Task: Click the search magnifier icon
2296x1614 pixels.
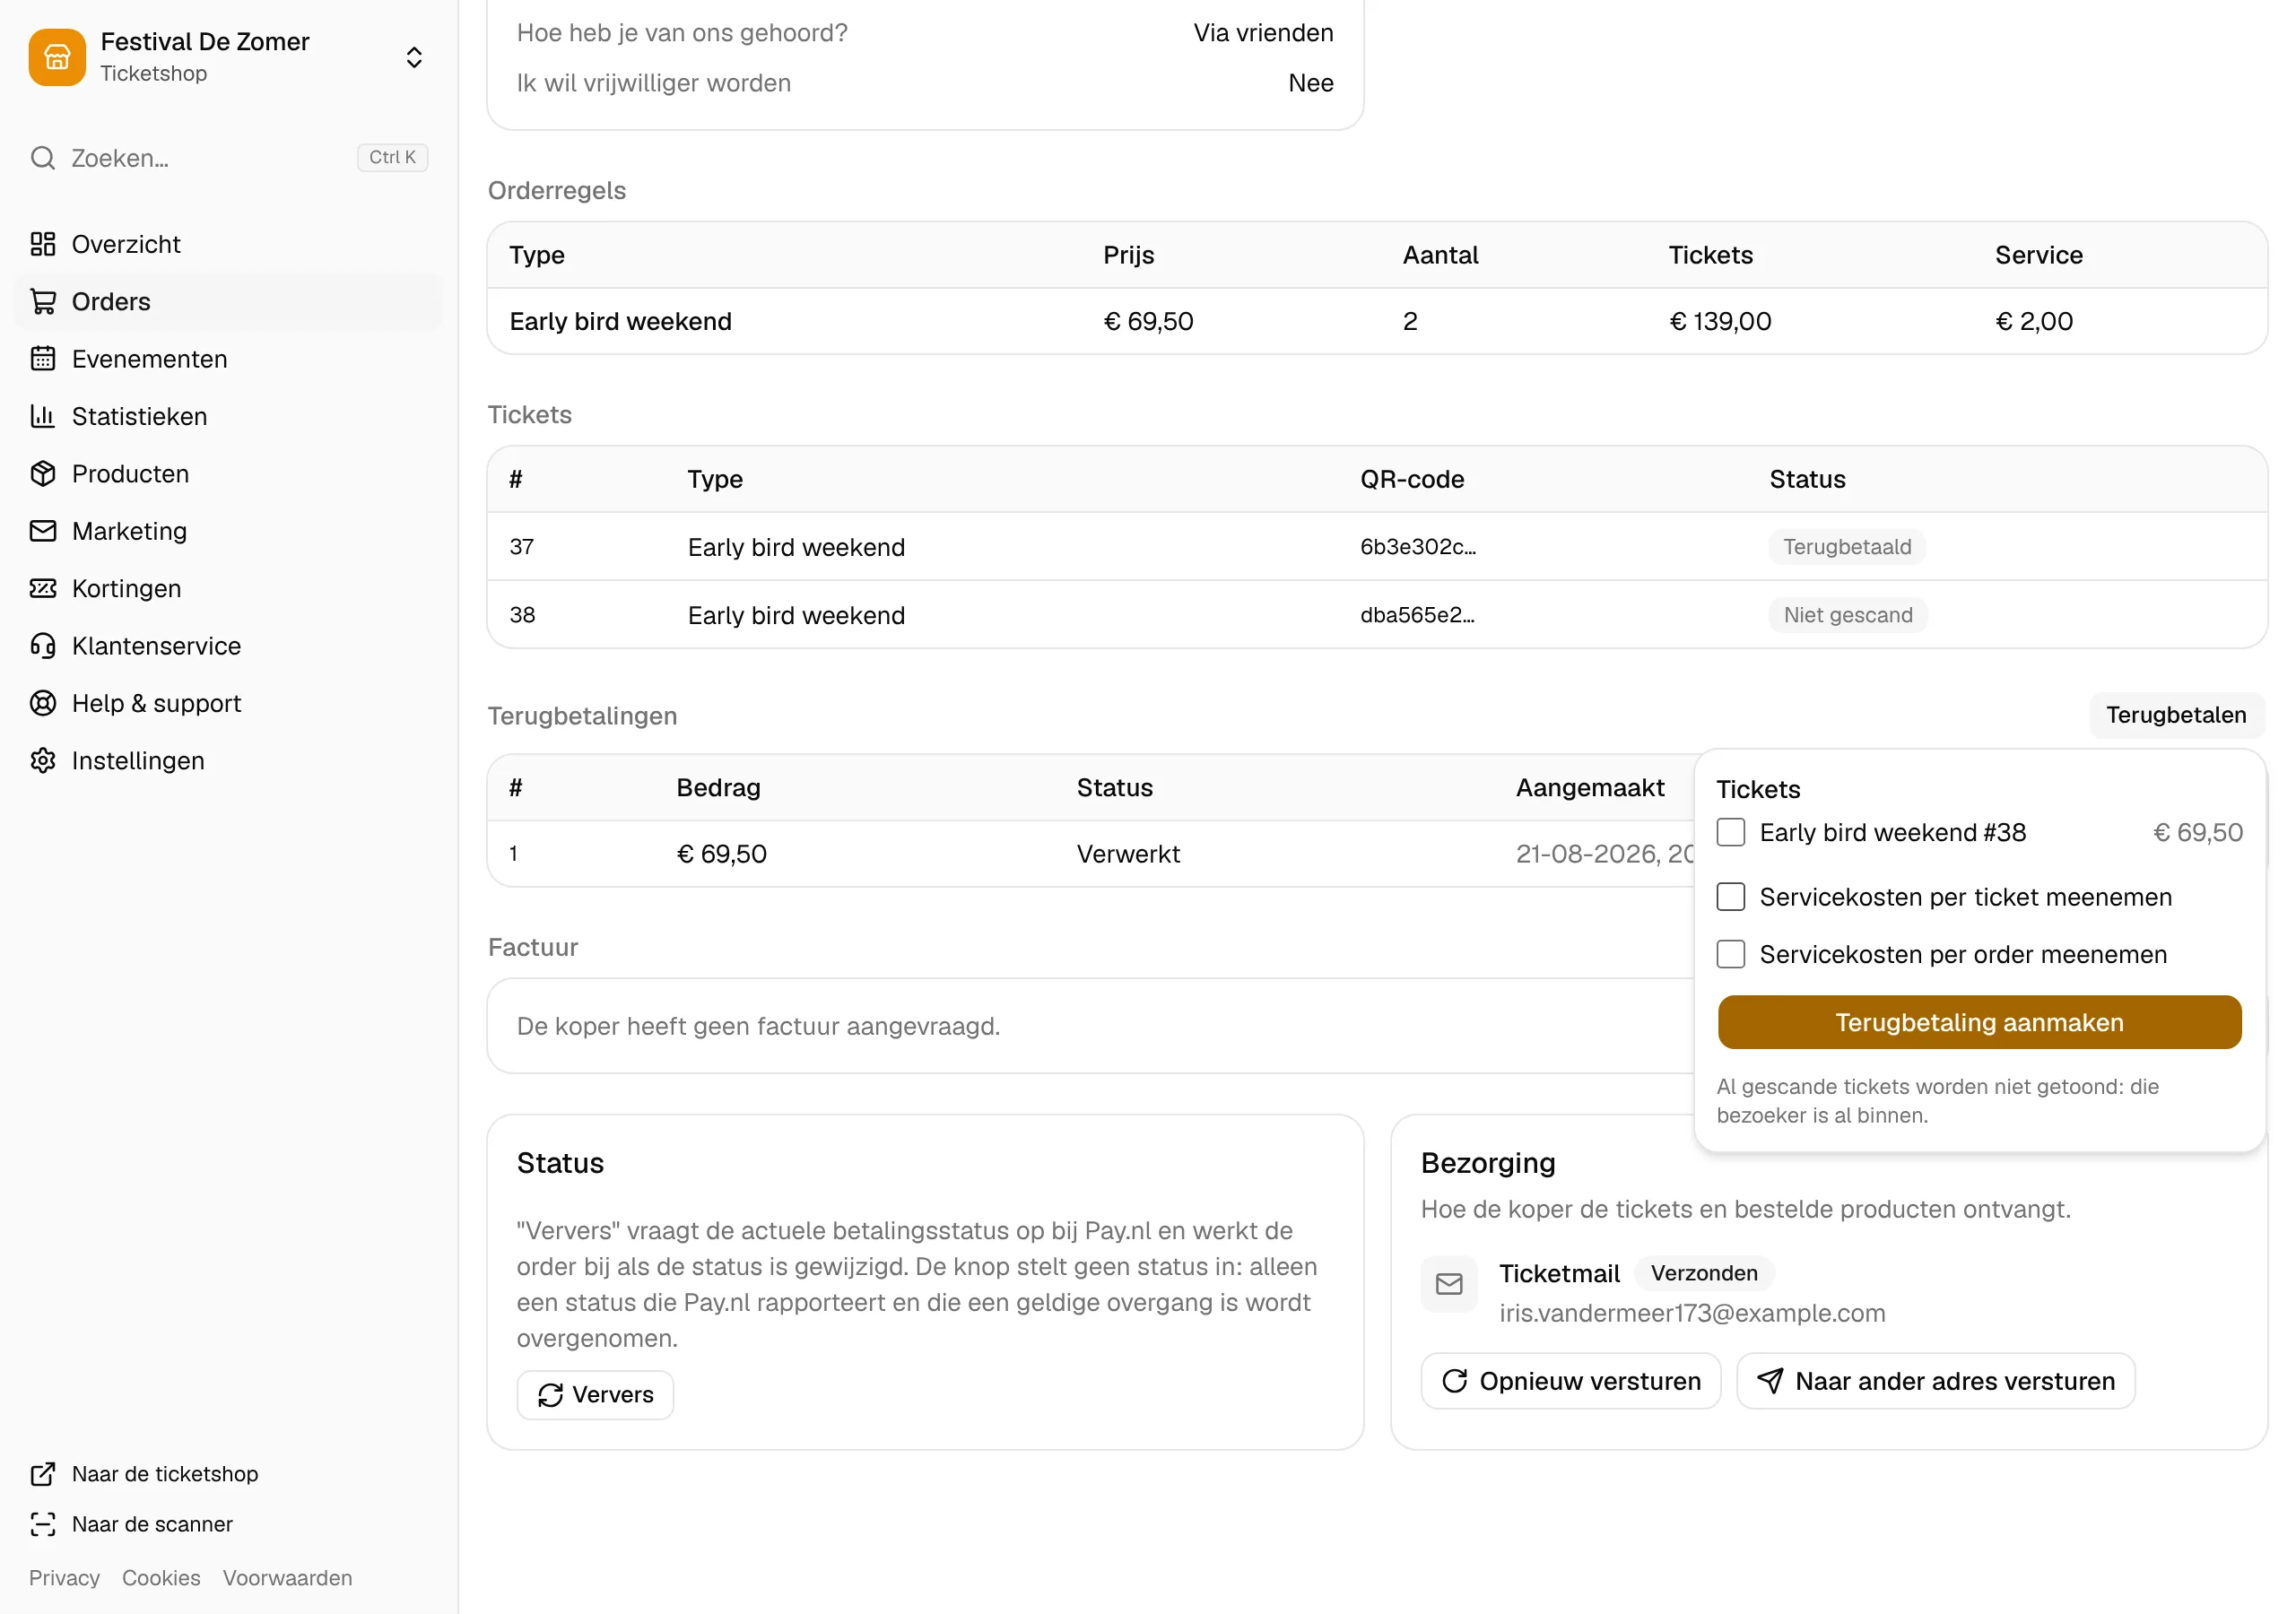Action: (43, 158)
